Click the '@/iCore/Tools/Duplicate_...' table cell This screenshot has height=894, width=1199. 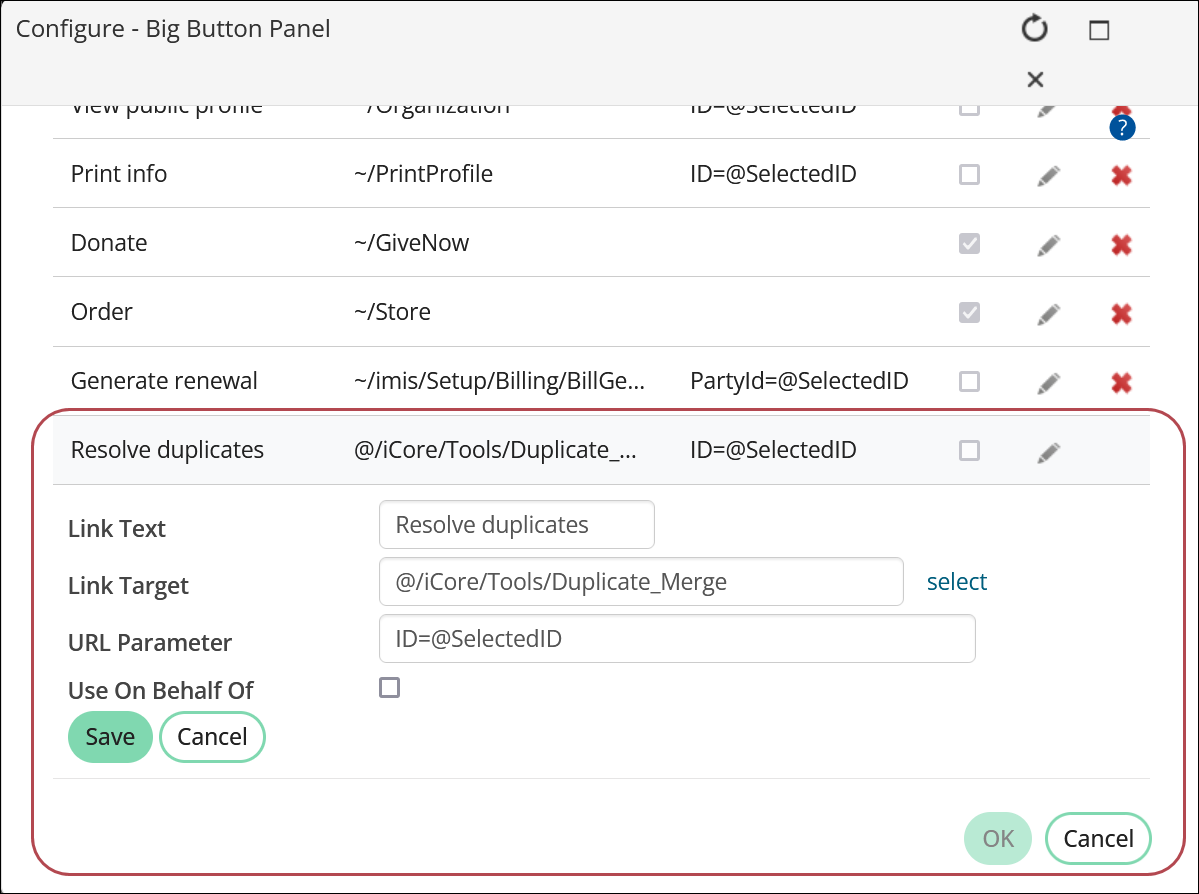pyautogui.click(x=495, y=450)
